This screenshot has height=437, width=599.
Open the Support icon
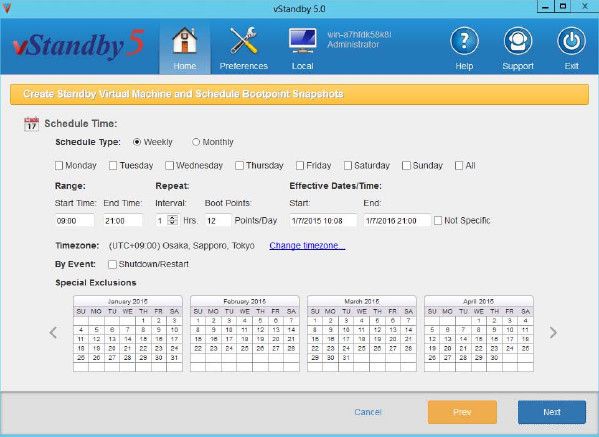[518, 41]
